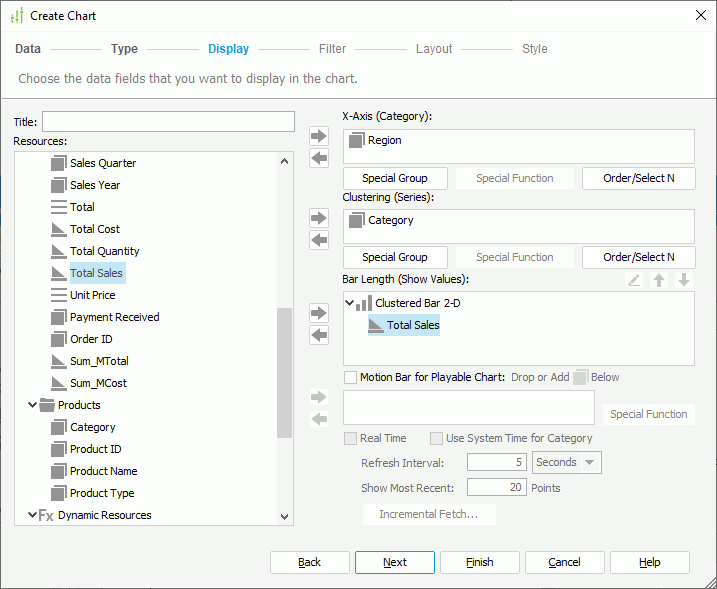The image size is (717, 589).
Task: Click the Sales Year field icon
Action: coord(59,185)
